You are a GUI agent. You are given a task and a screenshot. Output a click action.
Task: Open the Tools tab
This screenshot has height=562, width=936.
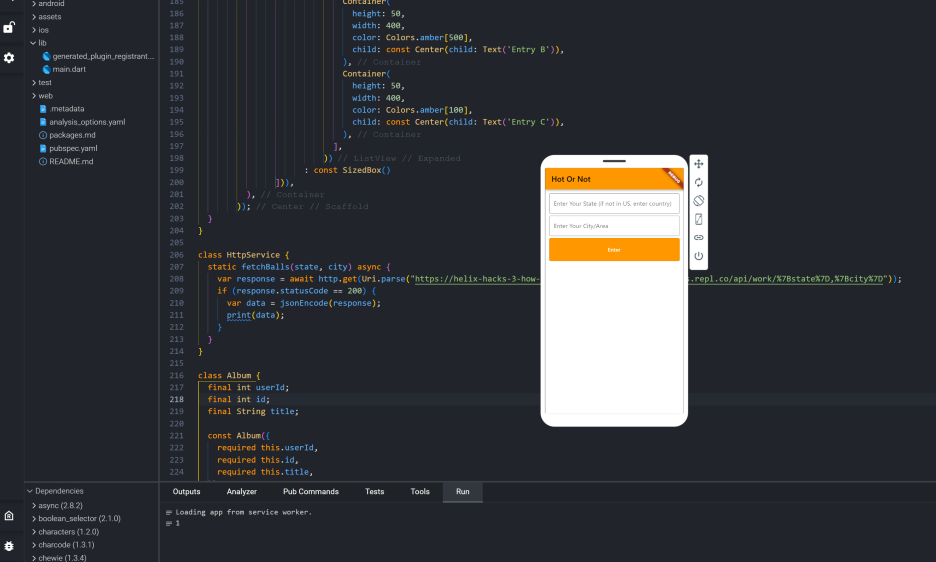(x=420, y=492)
